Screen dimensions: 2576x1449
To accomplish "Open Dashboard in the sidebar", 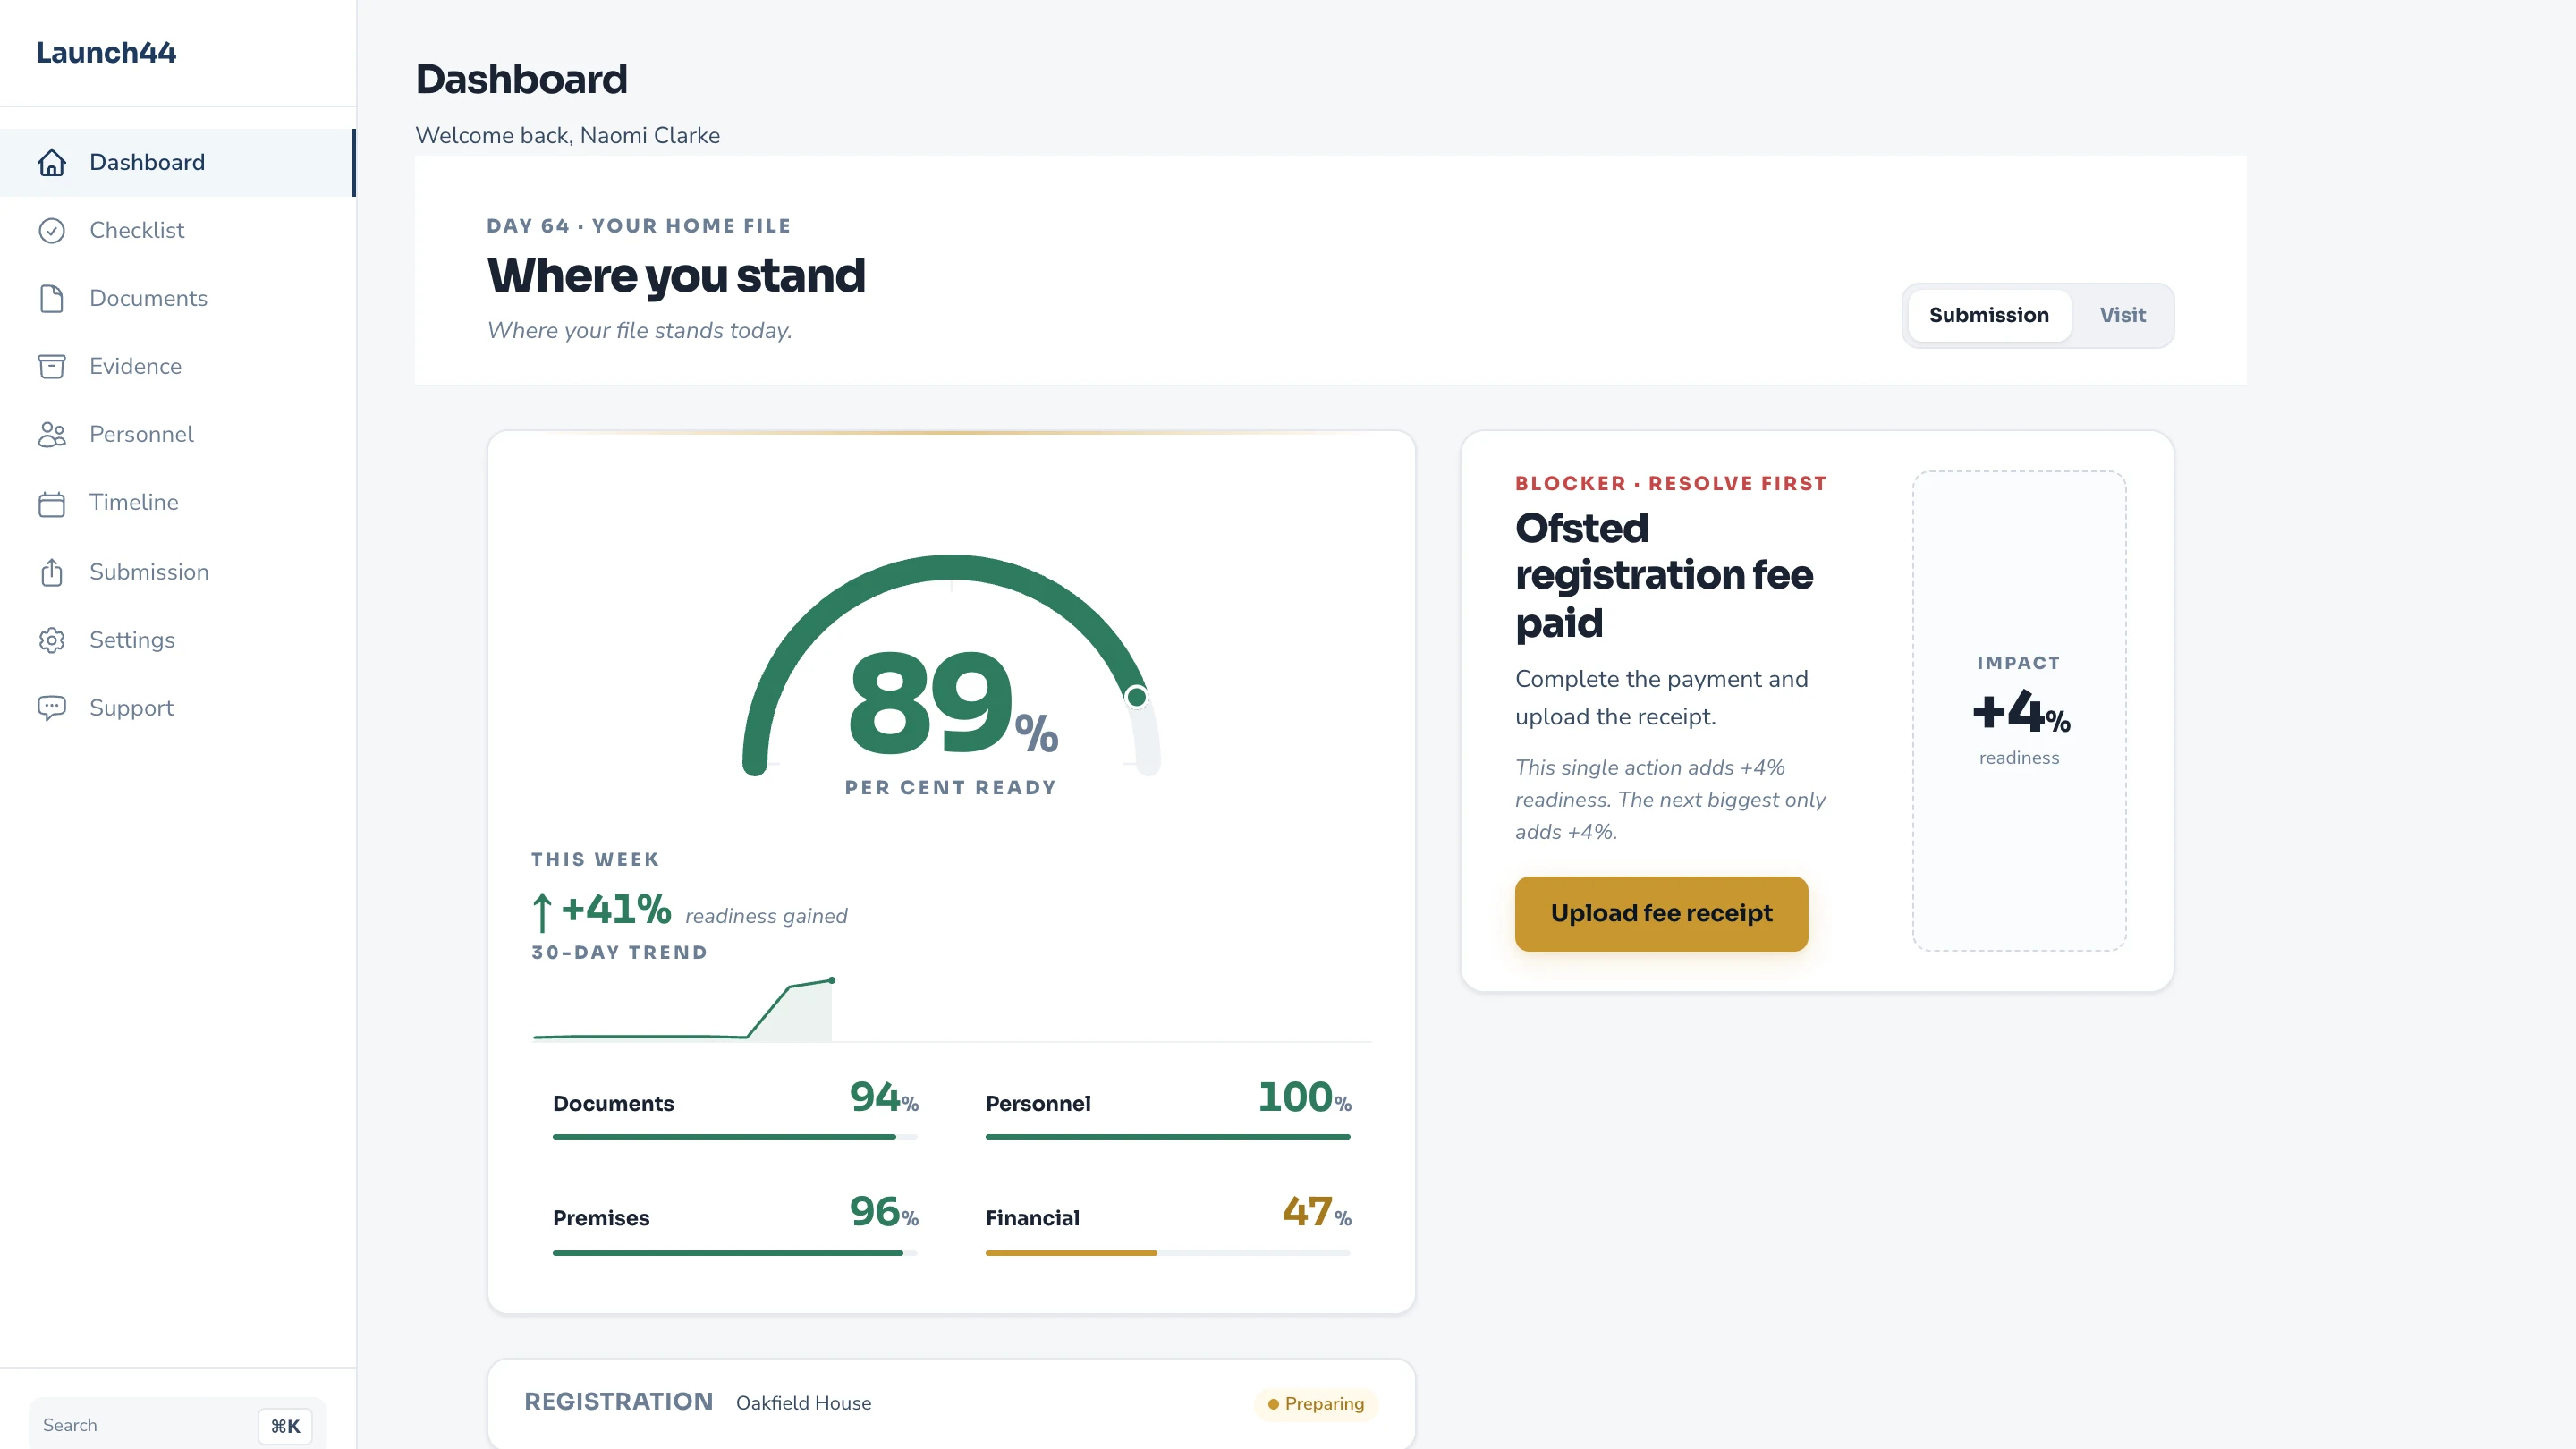I will tap(177, 162).
